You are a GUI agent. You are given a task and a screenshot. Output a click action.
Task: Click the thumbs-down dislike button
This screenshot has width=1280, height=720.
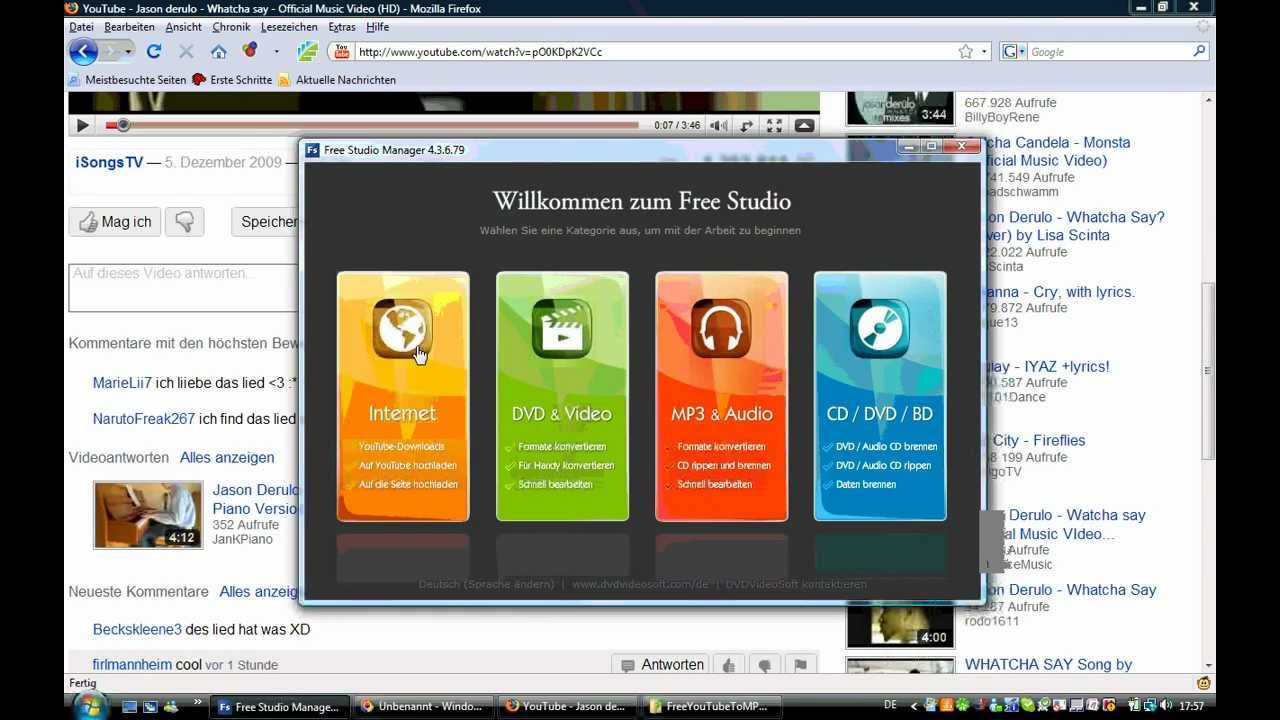(x=184, y=222)
